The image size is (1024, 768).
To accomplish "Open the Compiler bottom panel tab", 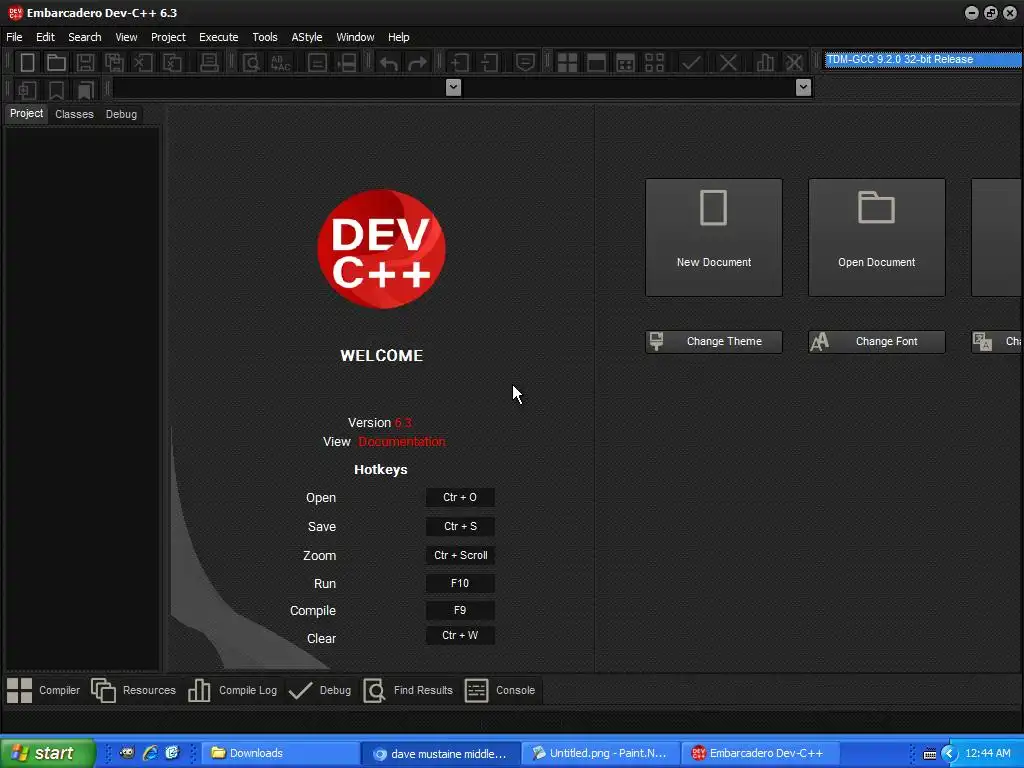I will click(44, 690).
